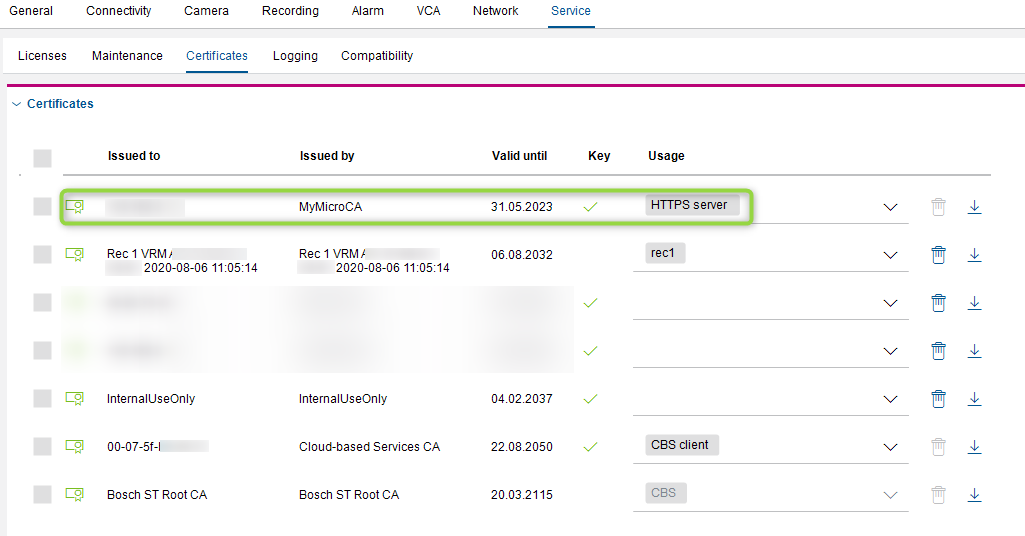
Task: Open the Network tab
Action: pos(495,11)
